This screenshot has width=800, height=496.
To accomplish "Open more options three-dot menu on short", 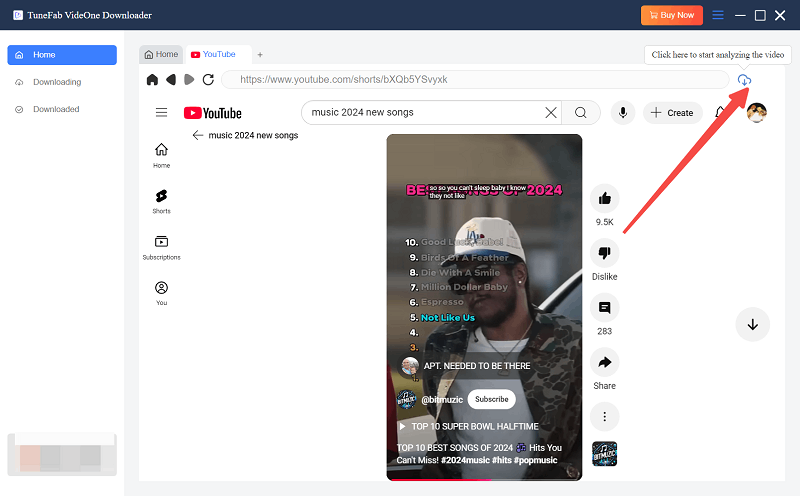I will 605,416.
